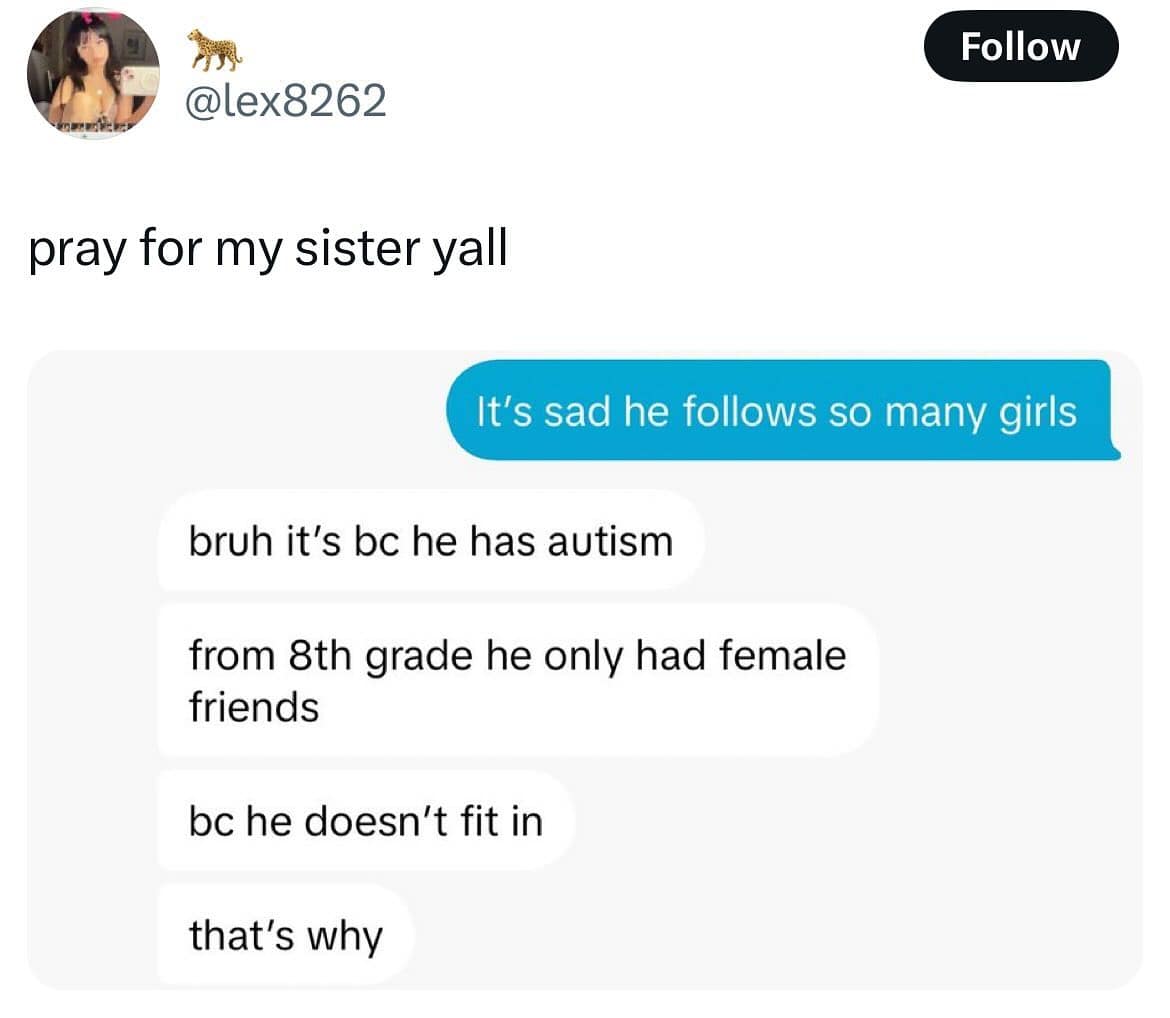Tap the 'bc he doesn't fit in' message bubble
Screen dimensions: 1170x1018
coord(366,820)
